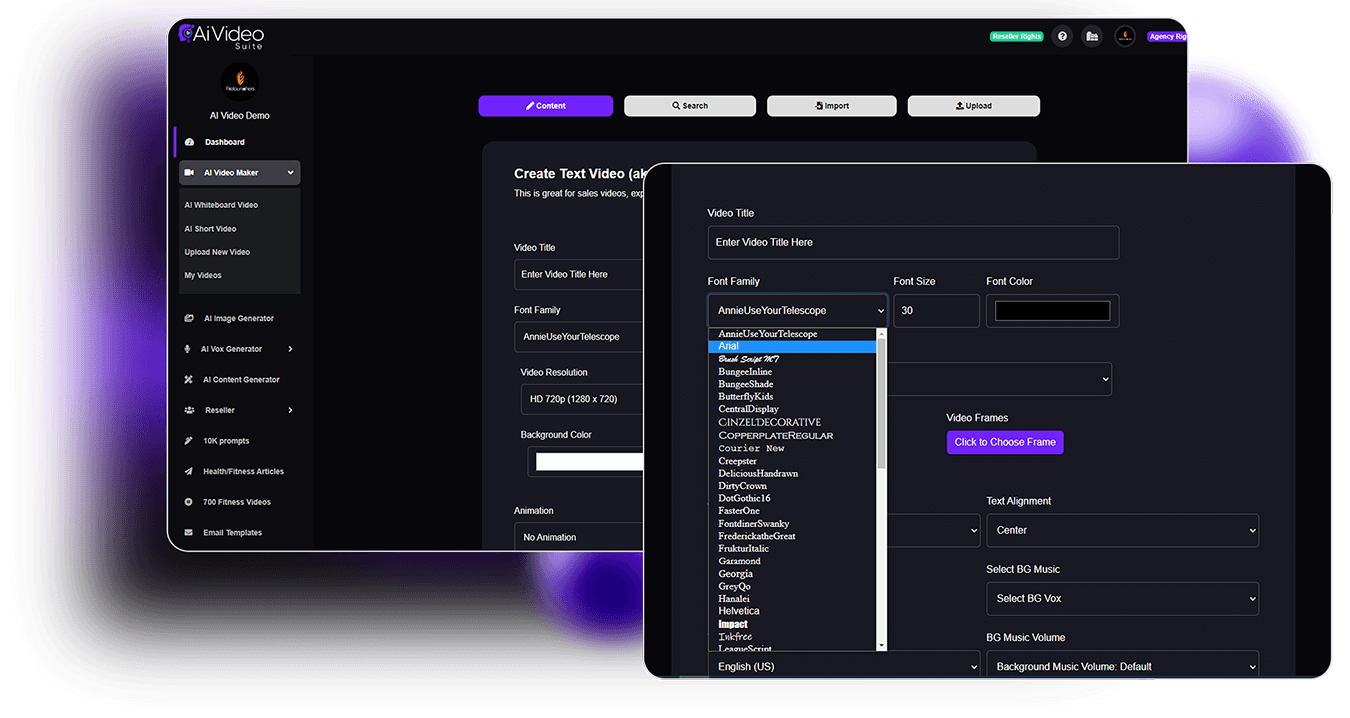Click the Health/Fitness Articles icon

coord(189,472)
